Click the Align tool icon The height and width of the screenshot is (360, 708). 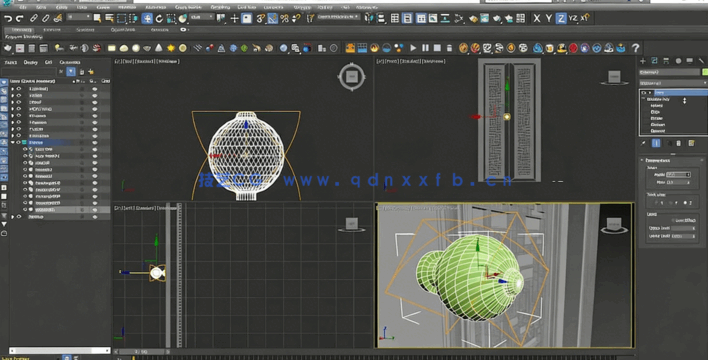coord(381,19)
